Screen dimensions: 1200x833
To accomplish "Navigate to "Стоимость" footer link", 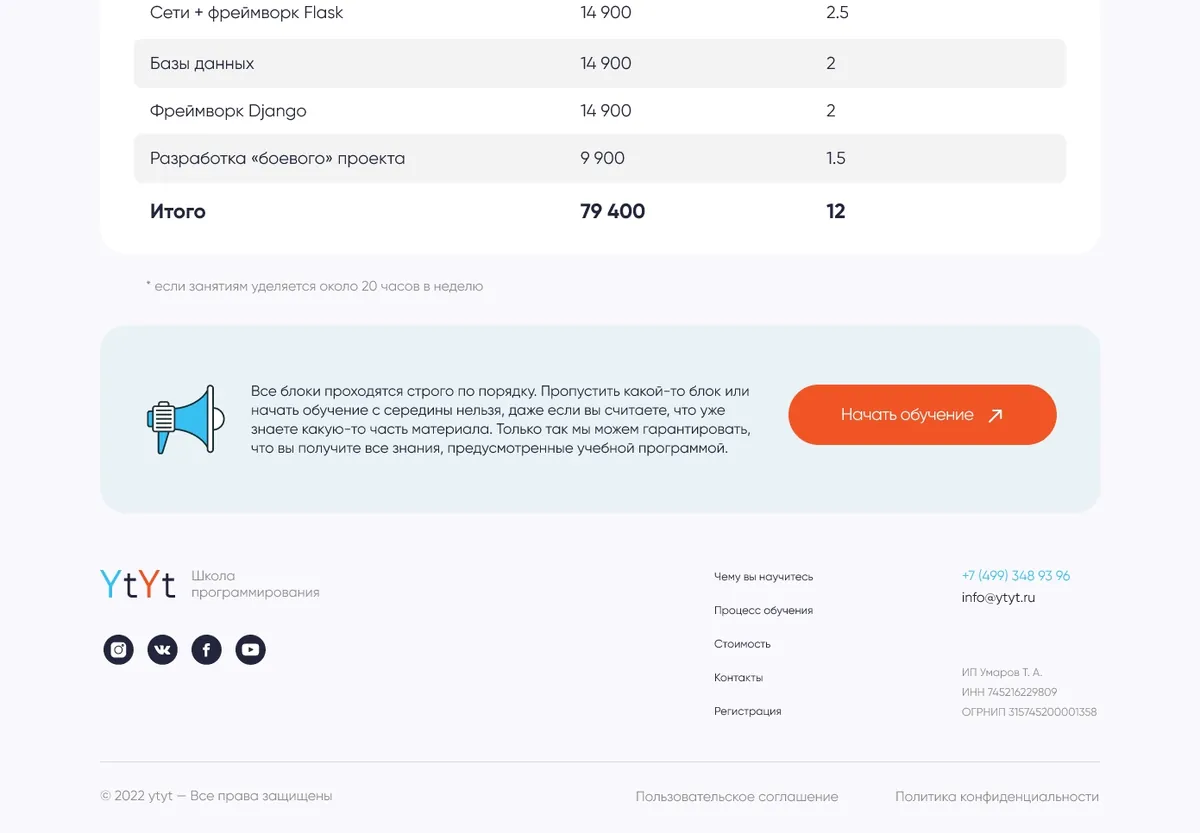I will pyautogui.click(x=742, y=644).
